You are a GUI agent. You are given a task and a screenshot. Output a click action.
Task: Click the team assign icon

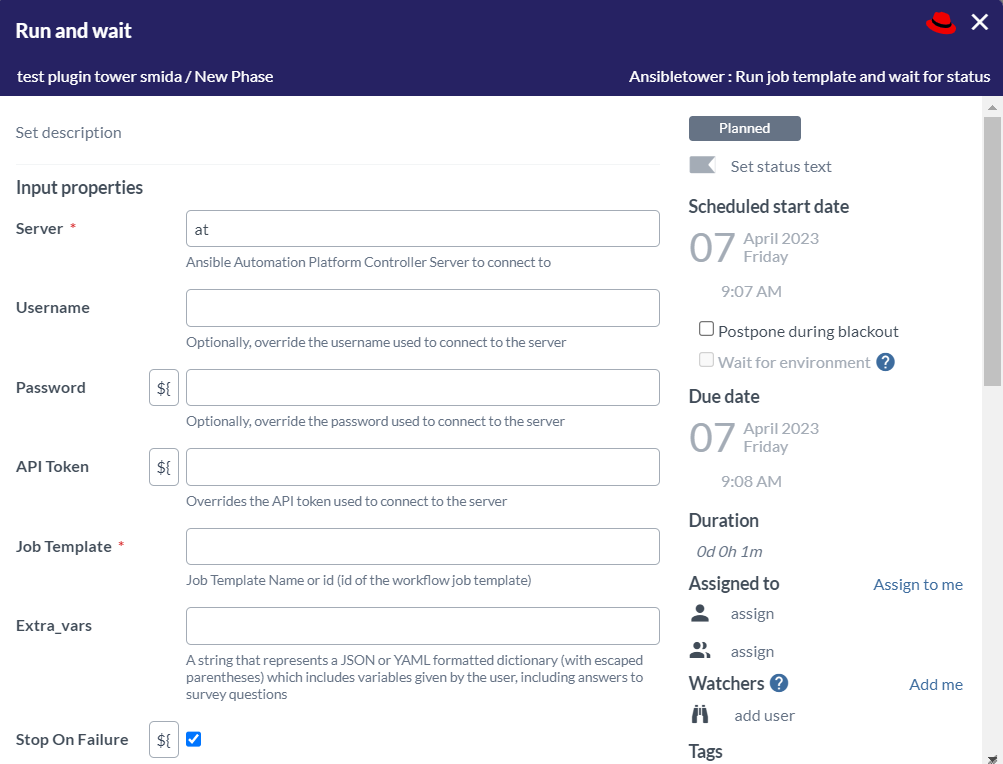(700, 651)
